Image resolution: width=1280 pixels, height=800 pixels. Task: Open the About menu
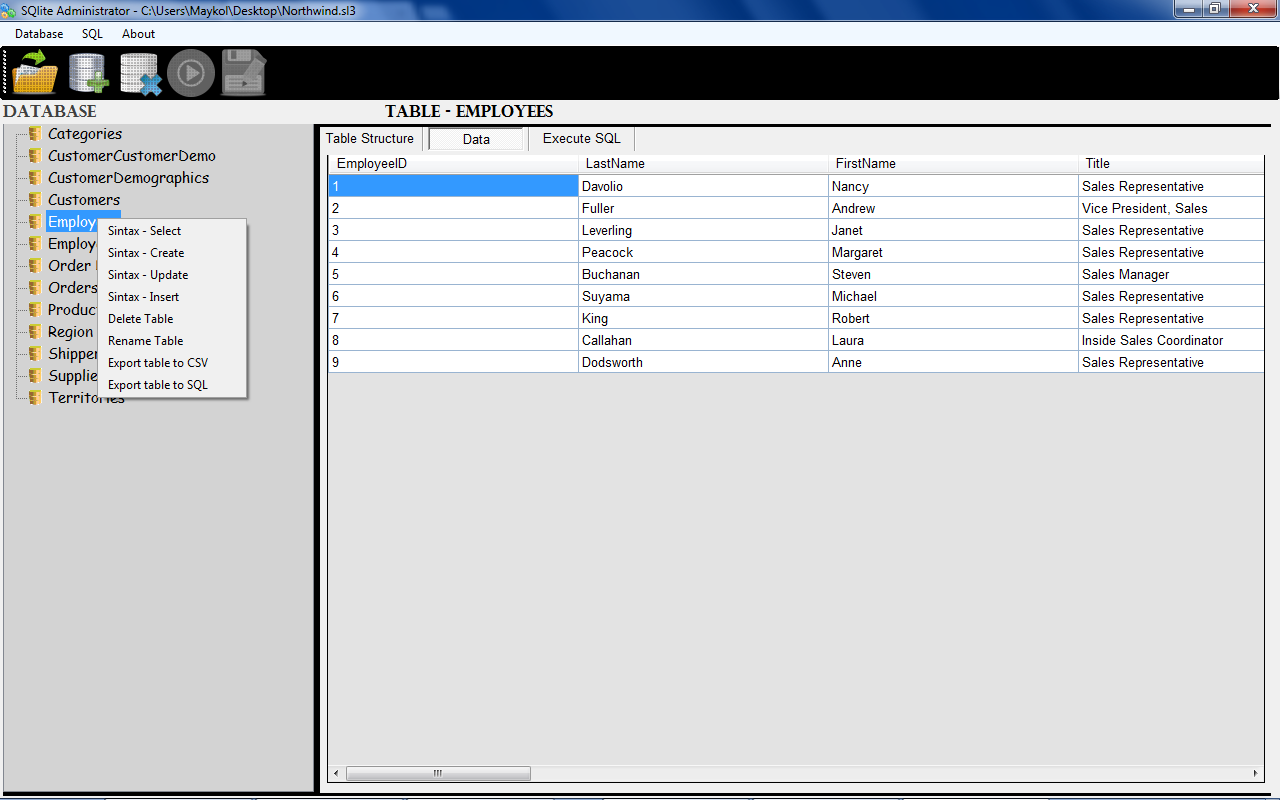click(138, 33)
